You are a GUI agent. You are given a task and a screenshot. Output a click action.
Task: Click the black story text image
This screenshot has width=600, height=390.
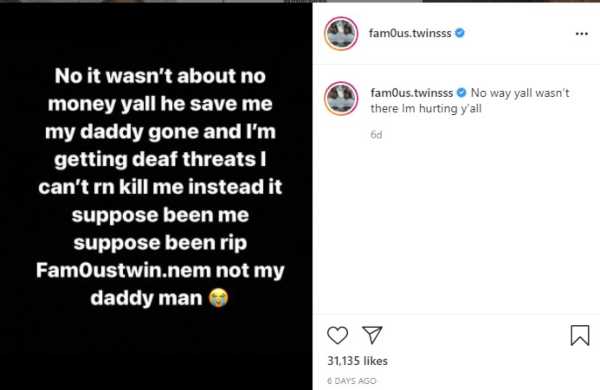coord(156,197)
